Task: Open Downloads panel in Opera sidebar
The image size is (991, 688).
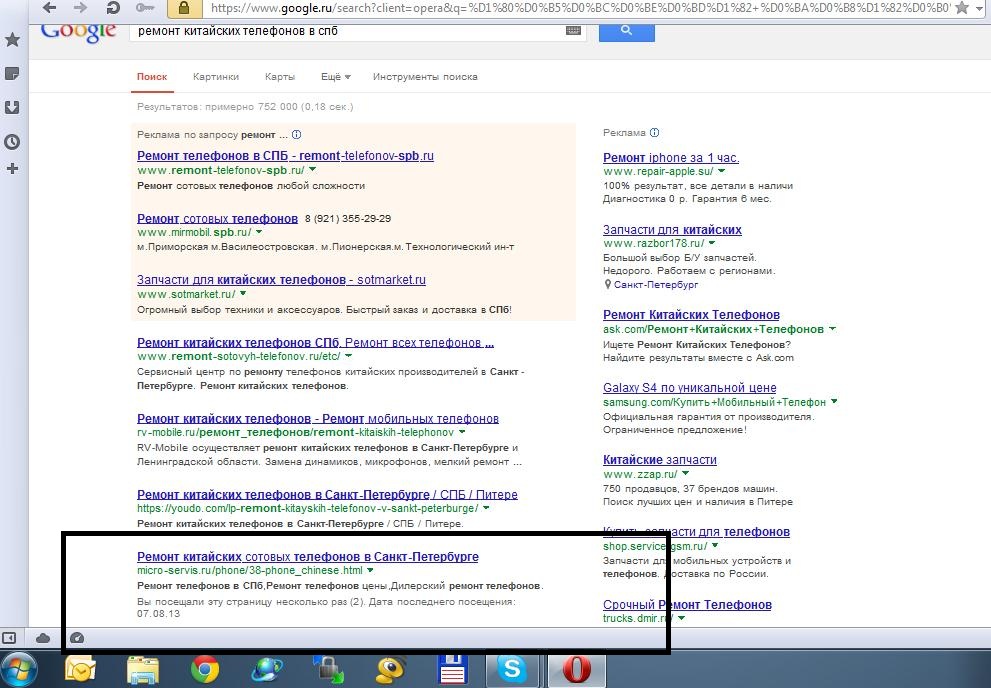Action: click(x=12, y=107)
